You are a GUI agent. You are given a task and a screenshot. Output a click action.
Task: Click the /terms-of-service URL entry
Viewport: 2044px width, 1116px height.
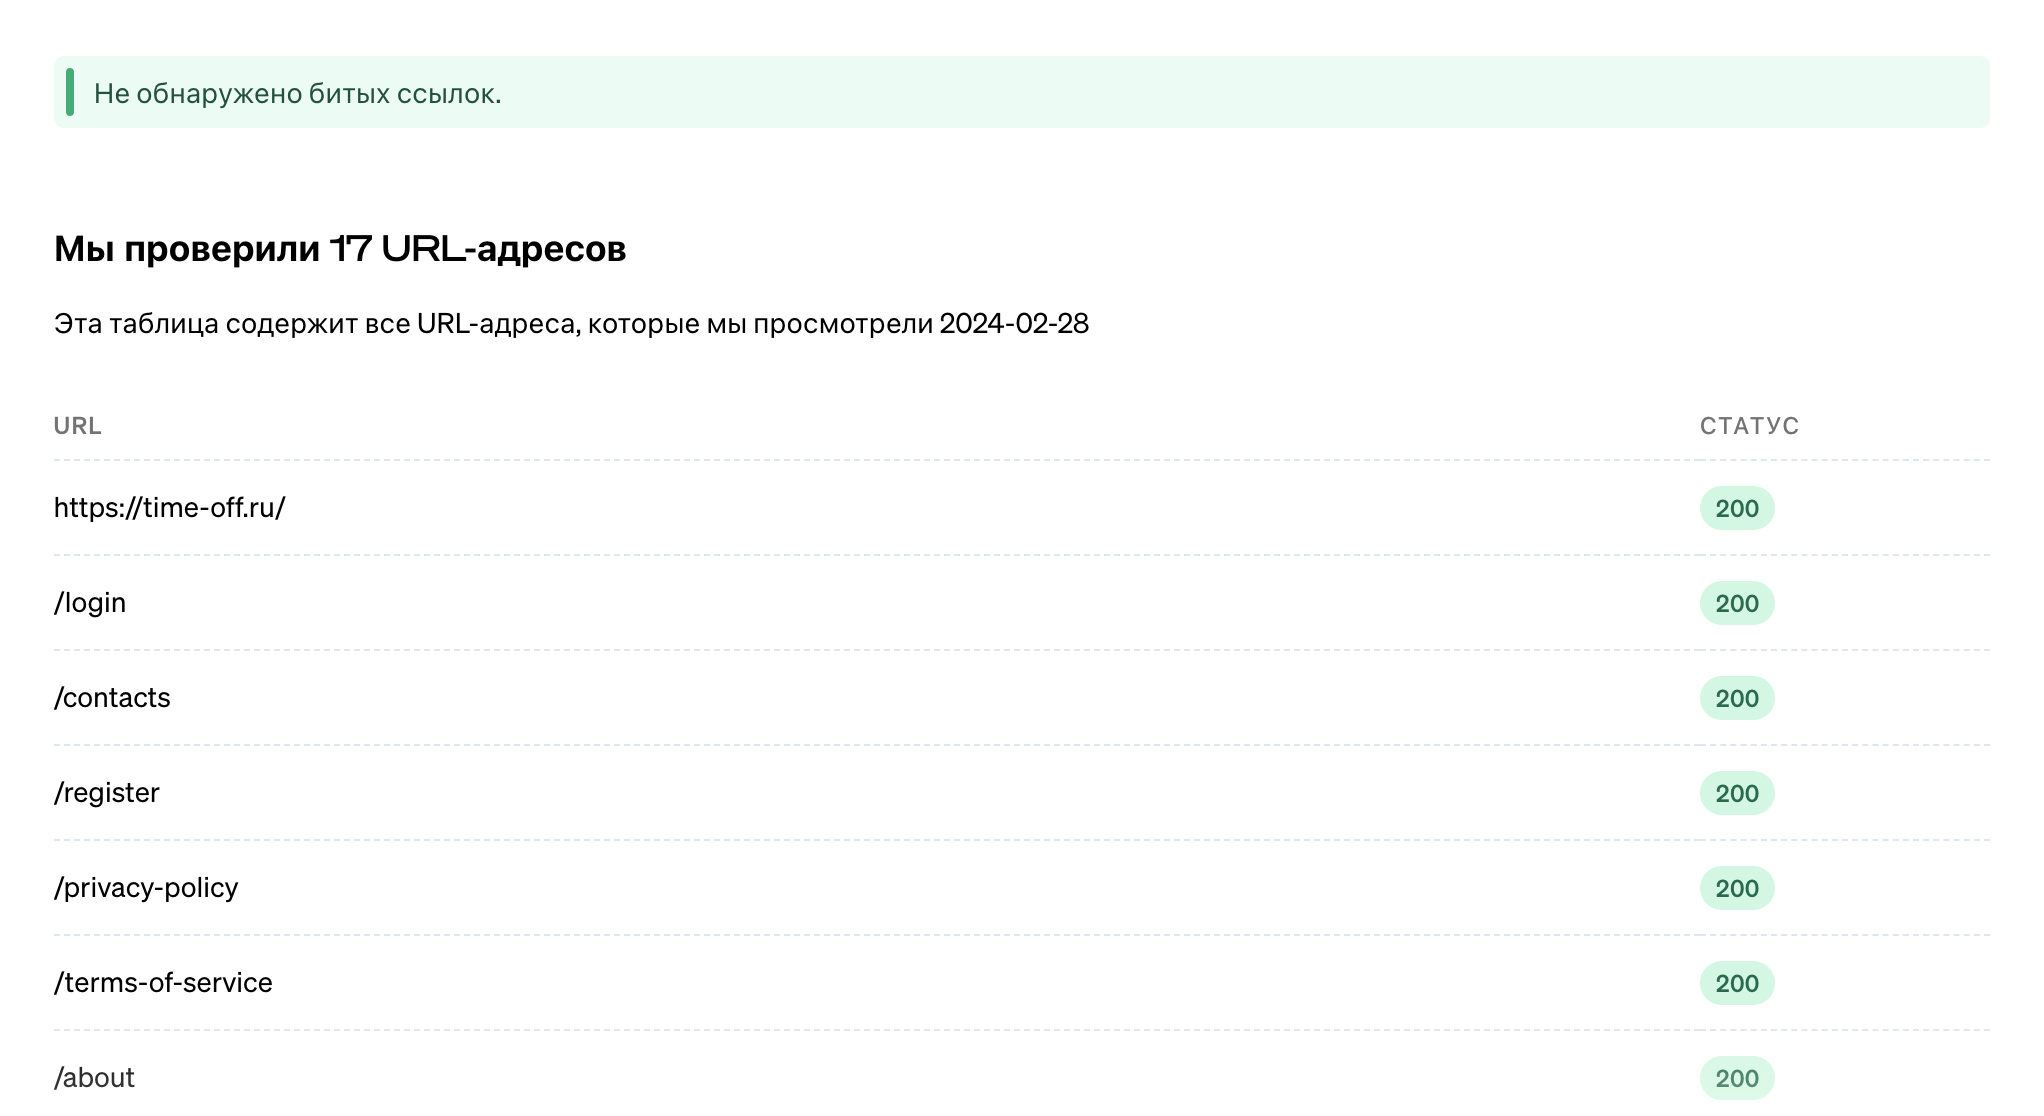point(163,983)
